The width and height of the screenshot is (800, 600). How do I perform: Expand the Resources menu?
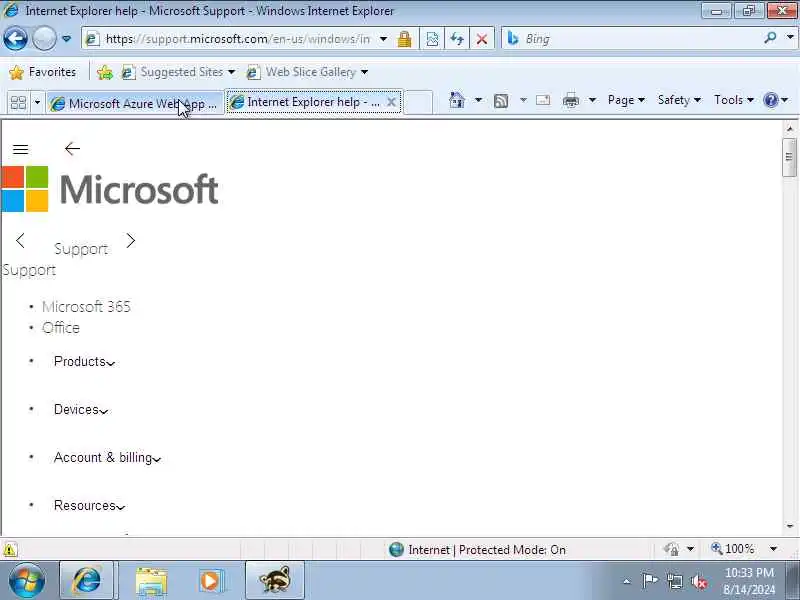(90, 506)
